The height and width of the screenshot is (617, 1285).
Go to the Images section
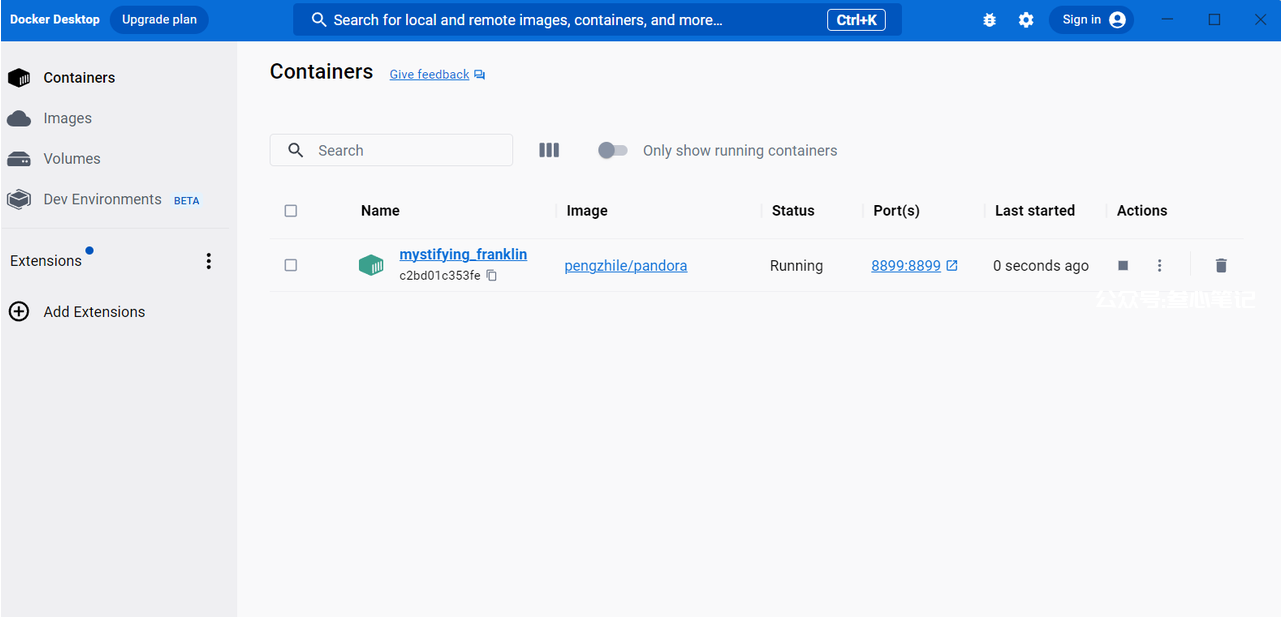click(67, 118)
